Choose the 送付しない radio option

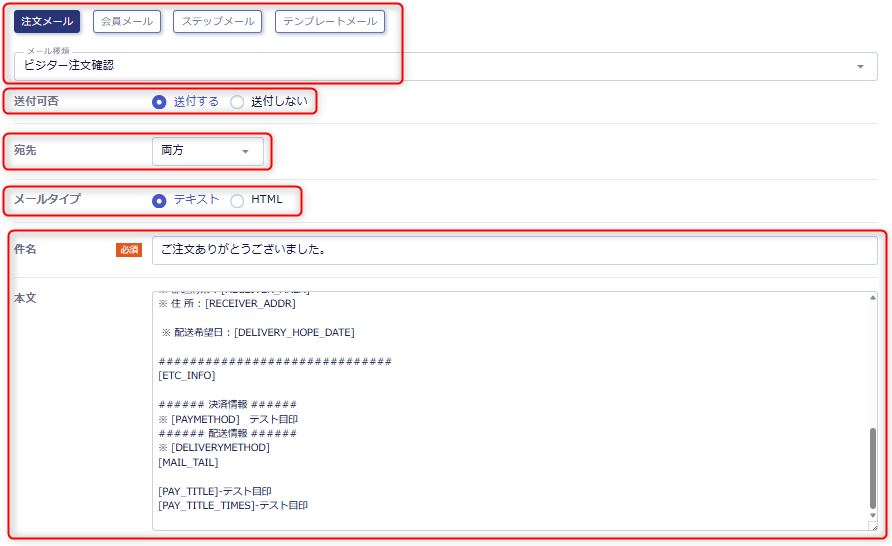(237, 102)
